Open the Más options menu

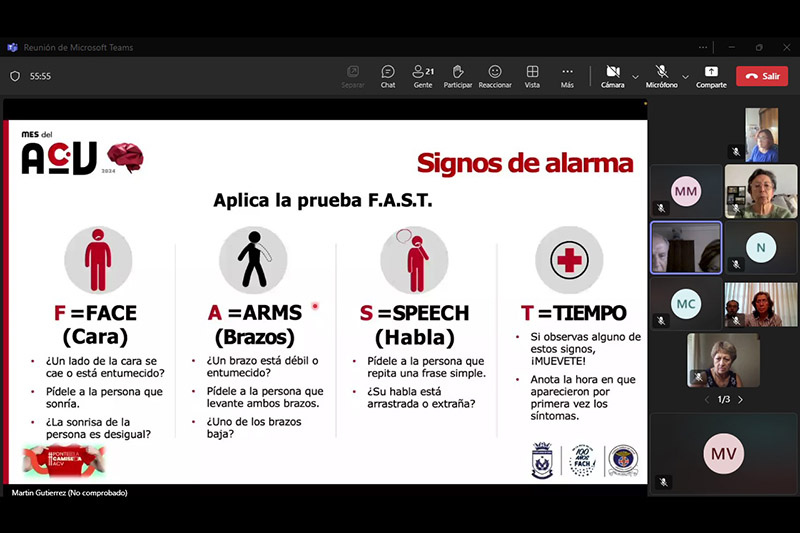[567, 77]
